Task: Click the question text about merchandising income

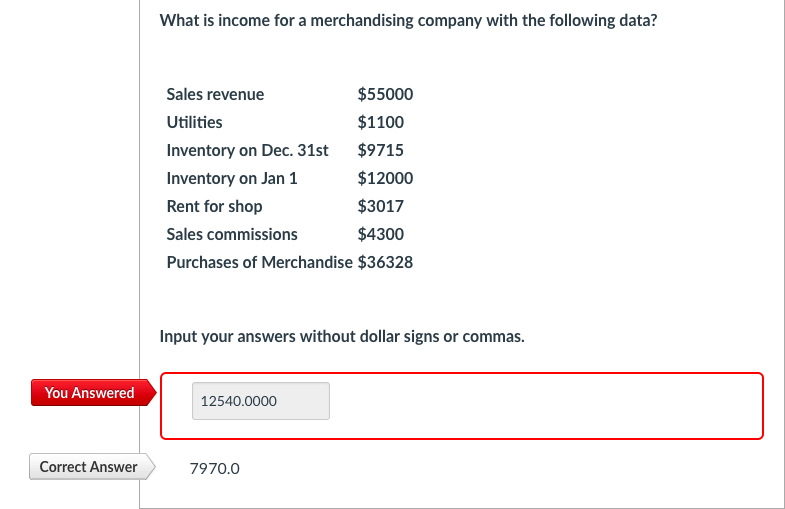Action: 408,20
